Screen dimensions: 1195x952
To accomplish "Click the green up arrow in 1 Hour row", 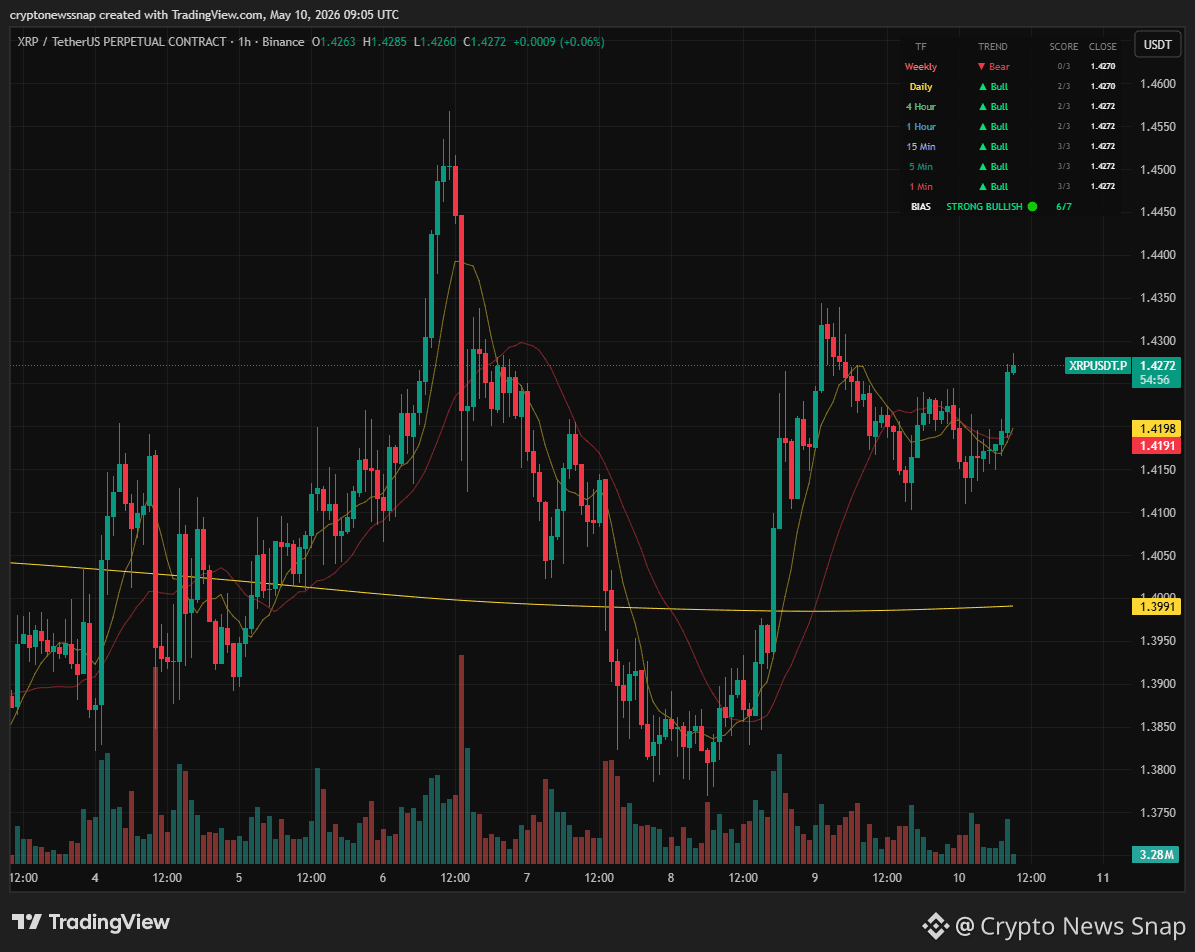I will click(x=982, y=127).
